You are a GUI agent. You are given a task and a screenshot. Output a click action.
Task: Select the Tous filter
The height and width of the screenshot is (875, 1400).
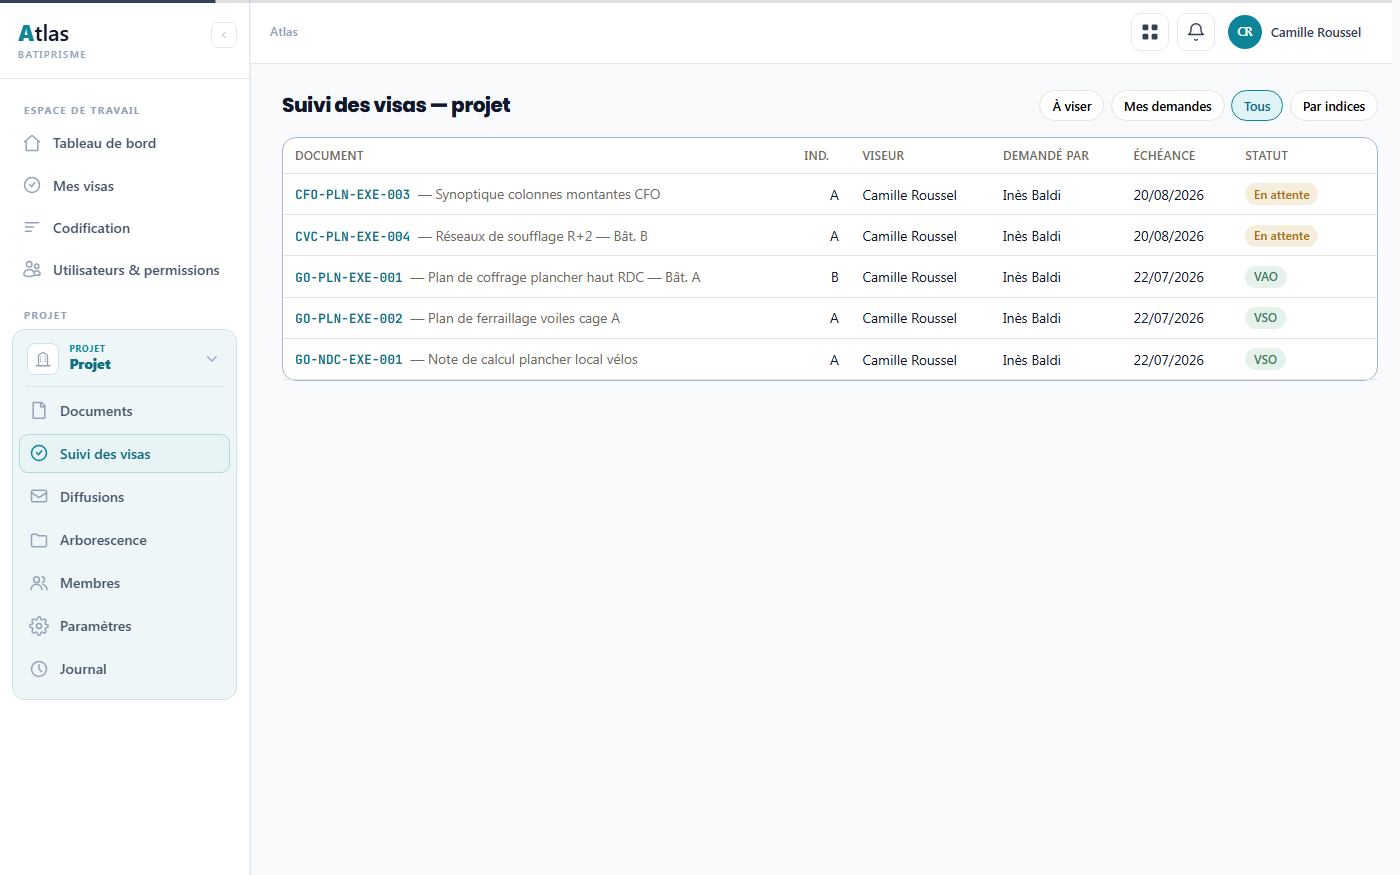click(x=1257, y=106)
